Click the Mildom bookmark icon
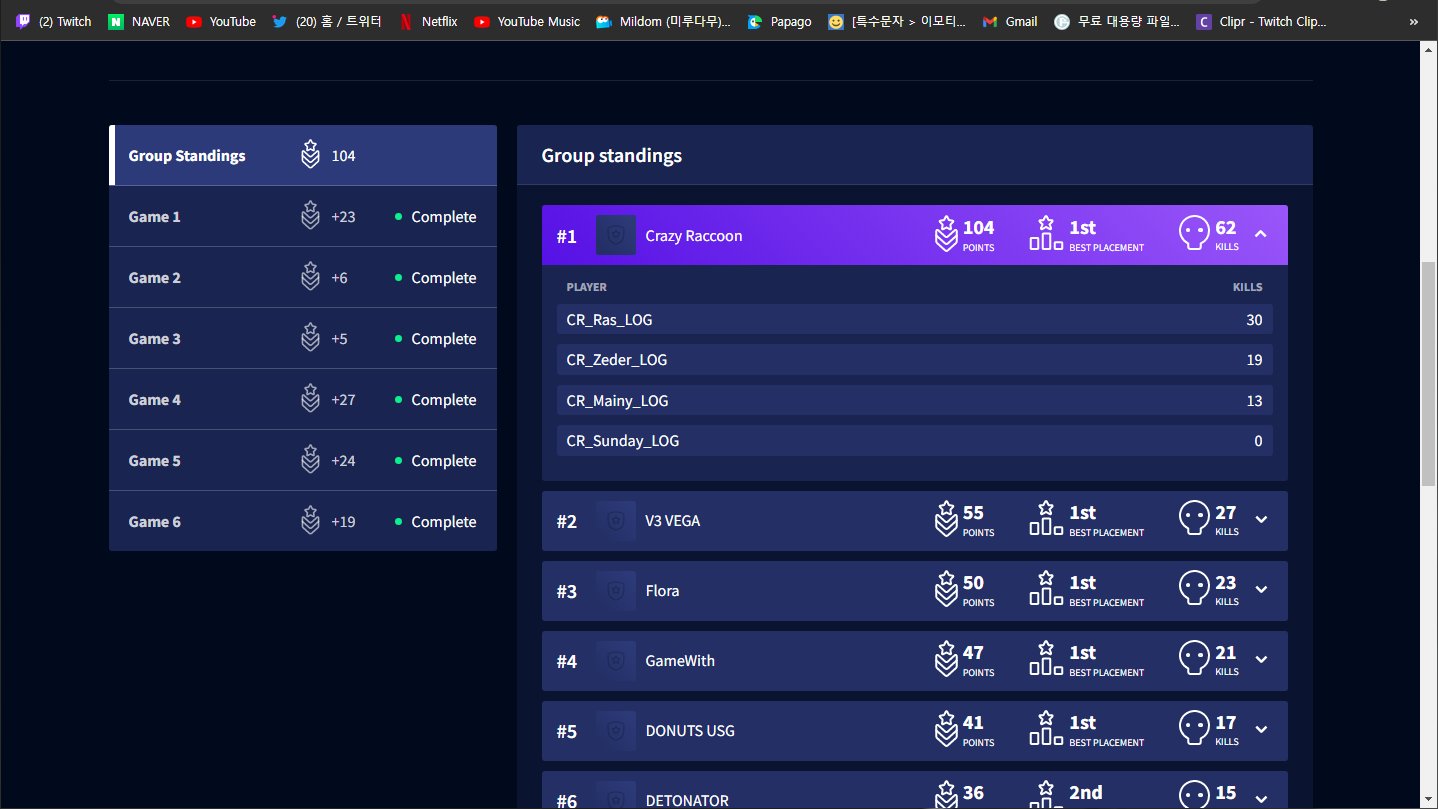The width and height of the screenshot is (1438, 809). click(603, 21)
